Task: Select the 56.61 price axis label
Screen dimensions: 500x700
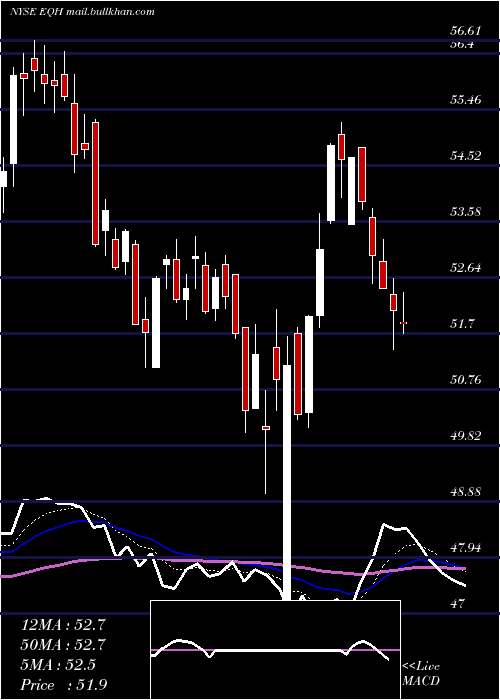Action: (x=465, y=31)
